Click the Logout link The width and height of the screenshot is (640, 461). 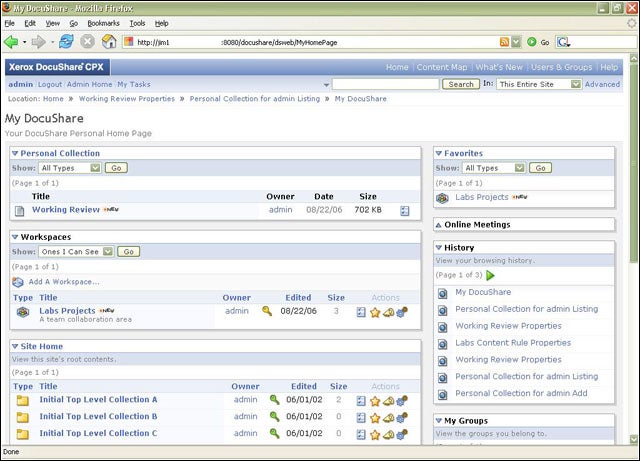[50, 84]
